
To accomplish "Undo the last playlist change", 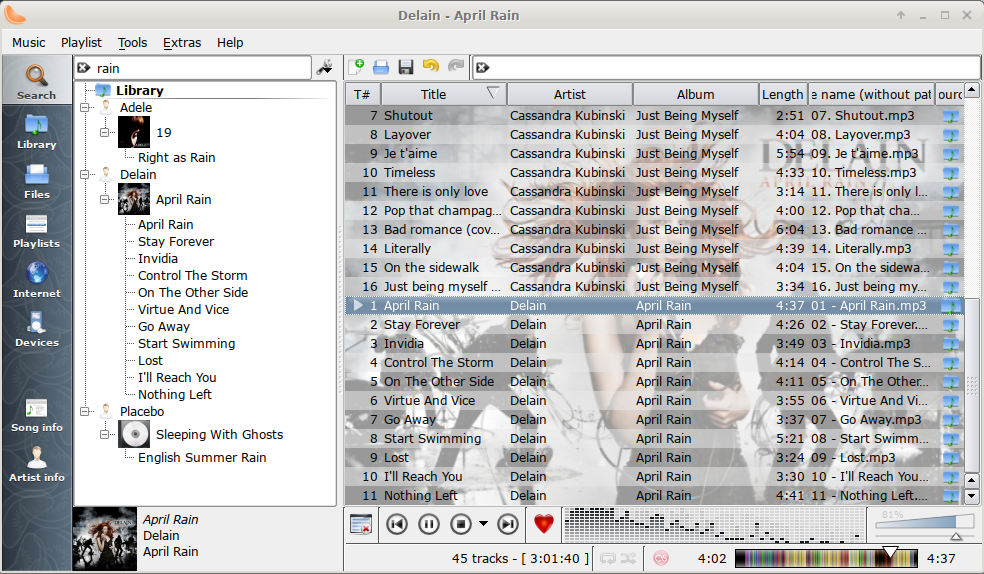I will click(x=431, y=66).
